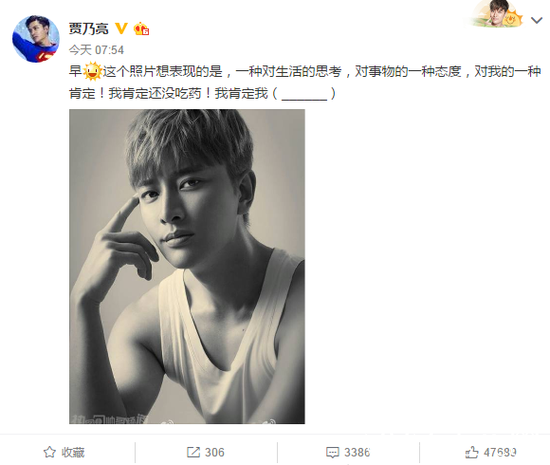Image resolution: width=550 pixels, height=465 pixels.
Task: Click the first line of post text
Action: tap(304, 71)
